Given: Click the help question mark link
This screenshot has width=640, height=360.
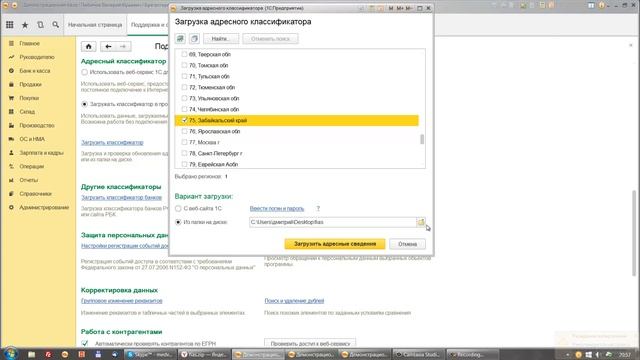Looking at the screenshot, I should 318,209.
